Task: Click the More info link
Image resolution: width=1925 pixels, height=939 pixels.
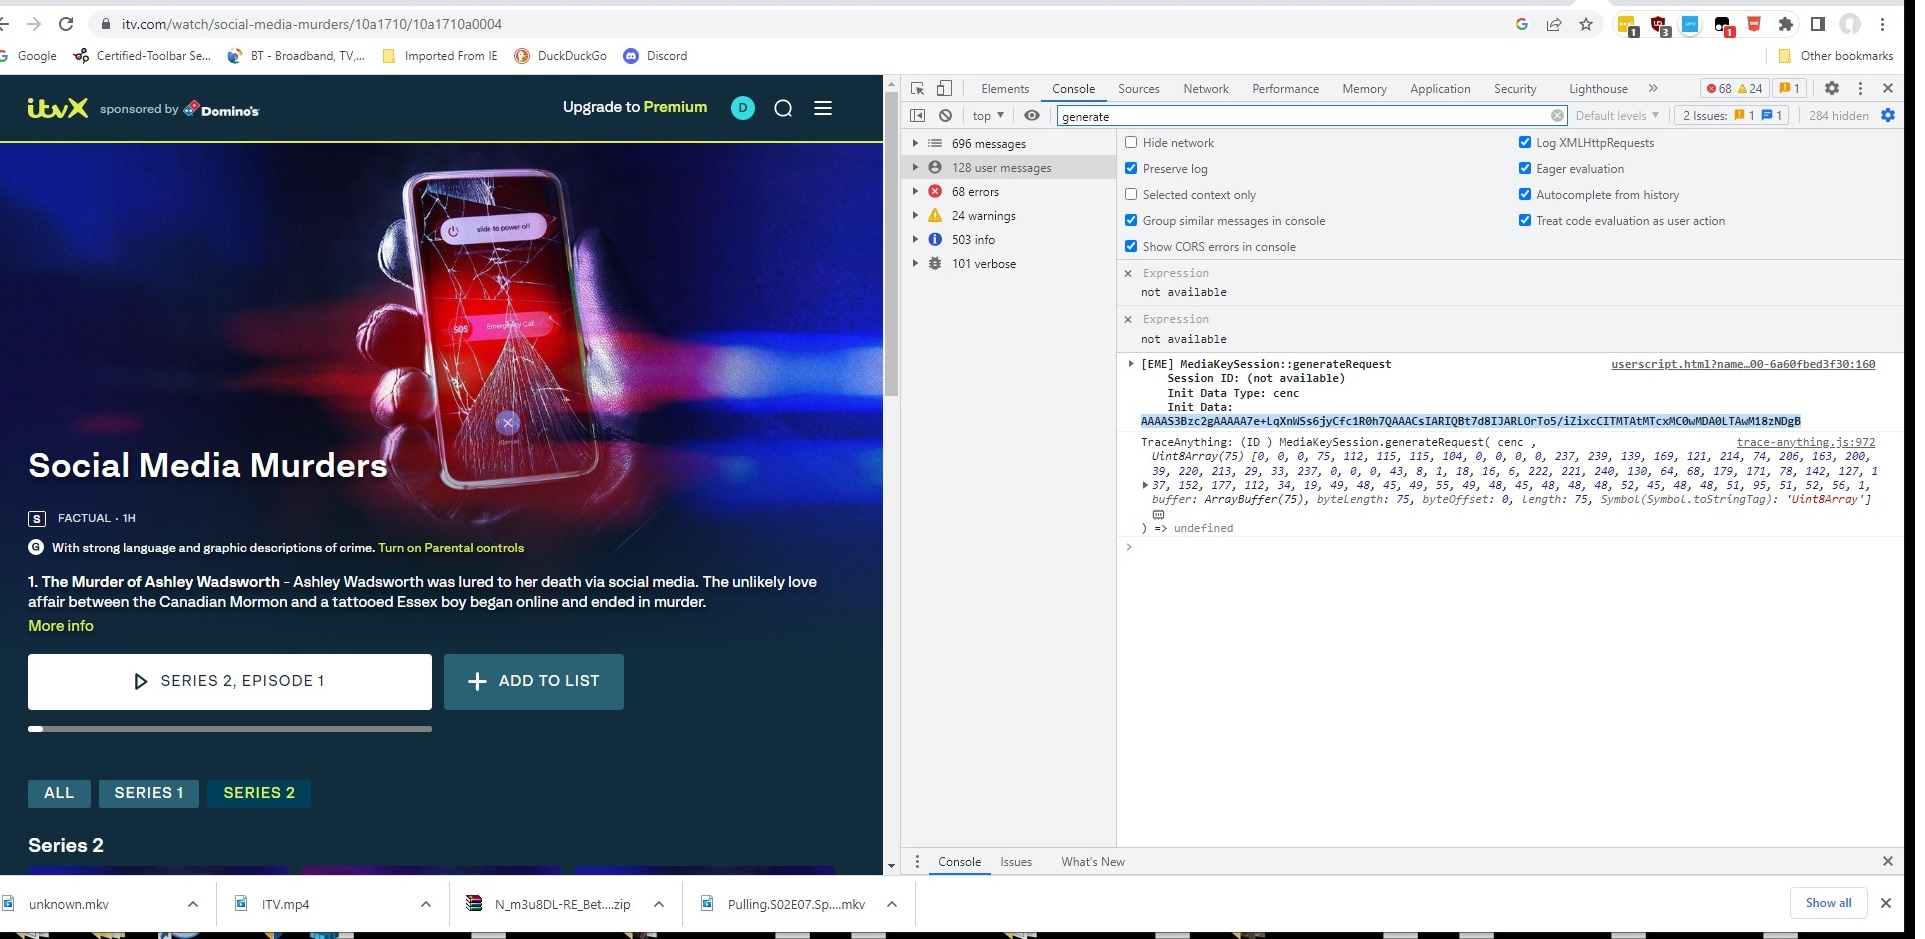Action: (61, 626)
